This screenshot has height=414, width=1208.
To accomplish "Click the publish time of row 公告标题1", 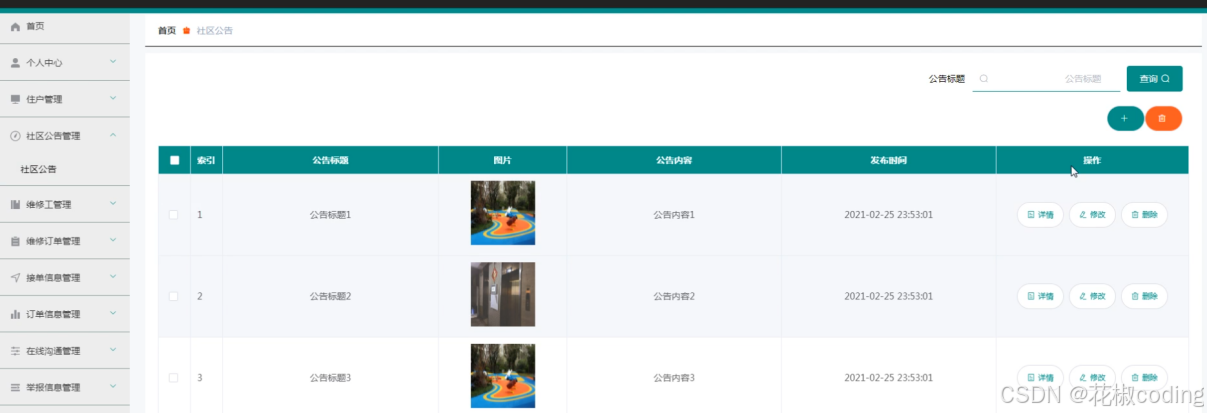I will tap(888, 214).
